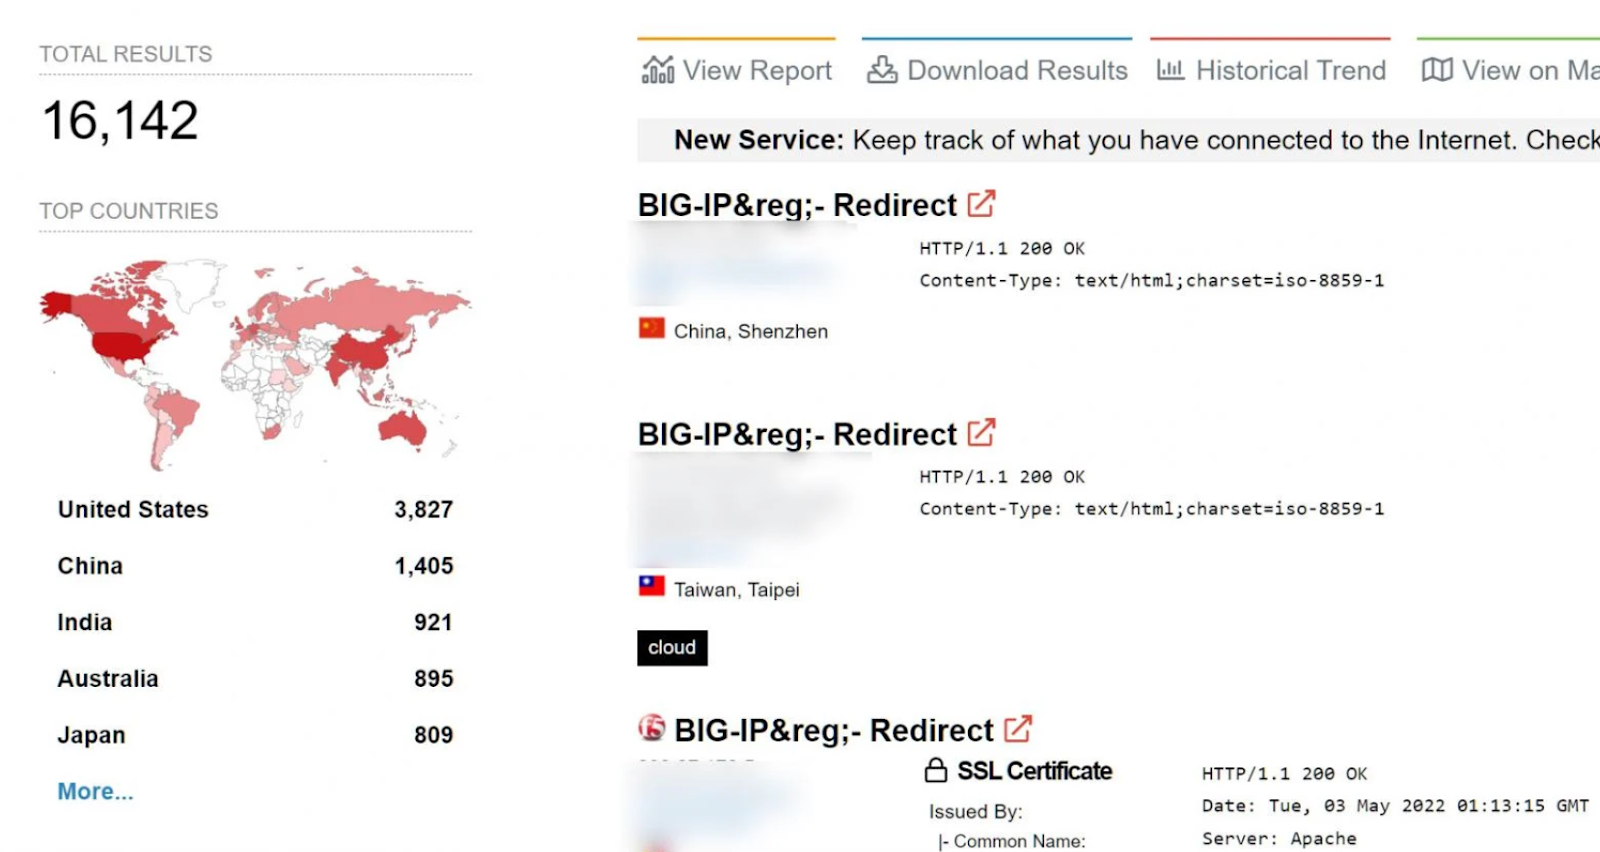1600x852 pixels.
Task: Click the More... countries link
Action: click(x=95, y=791)
